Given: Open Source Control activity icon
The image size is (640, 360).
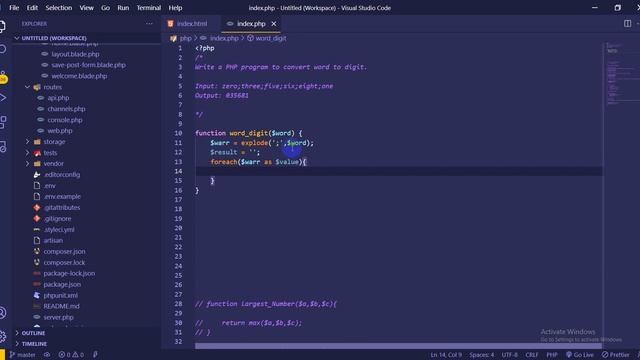Looking at the screenshot, I should (2, 76).
